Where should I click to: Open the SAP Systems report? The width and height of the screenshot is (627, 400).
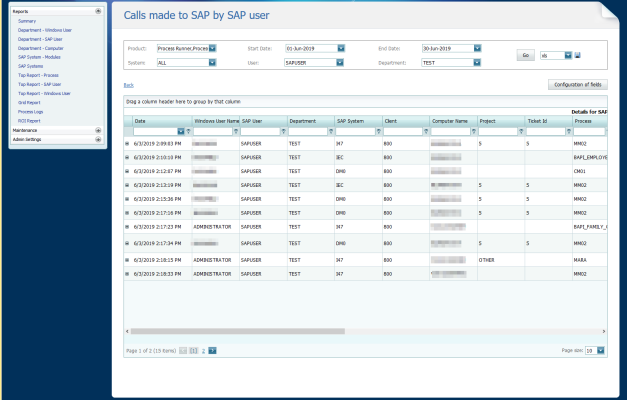[x=30, y=66]
